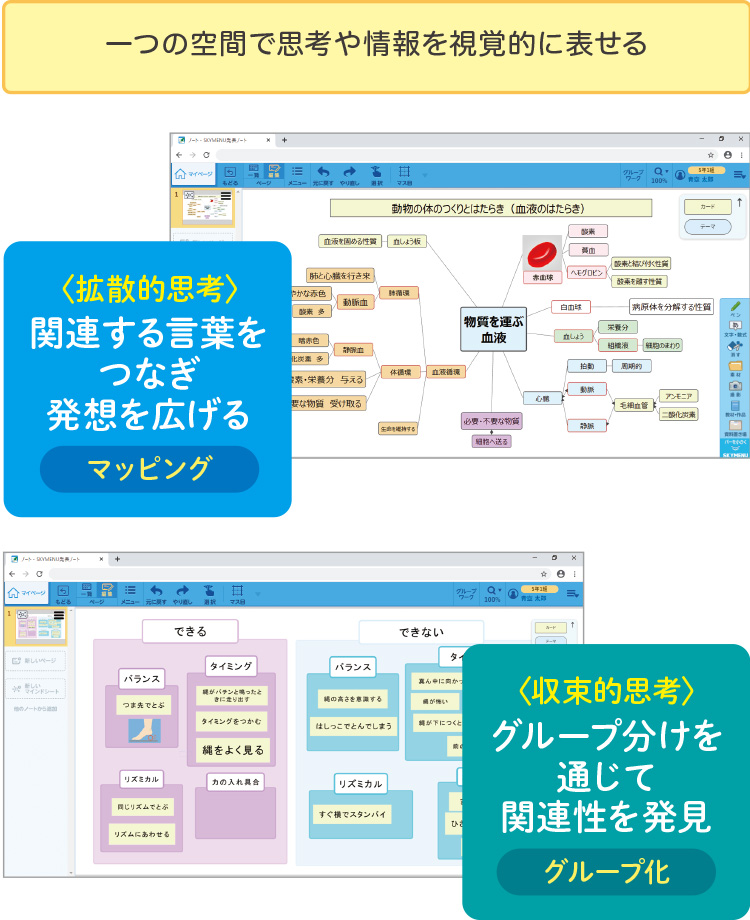
Task: Click カード button in upper window palette
Action: click(708, 207)
